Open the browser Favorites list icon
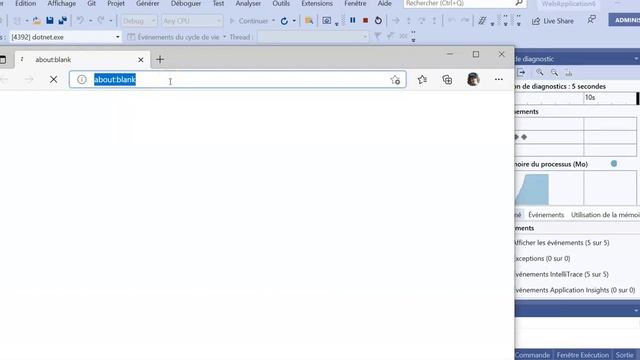The width and height of the screenshot is (640, 360). [422, 80]
